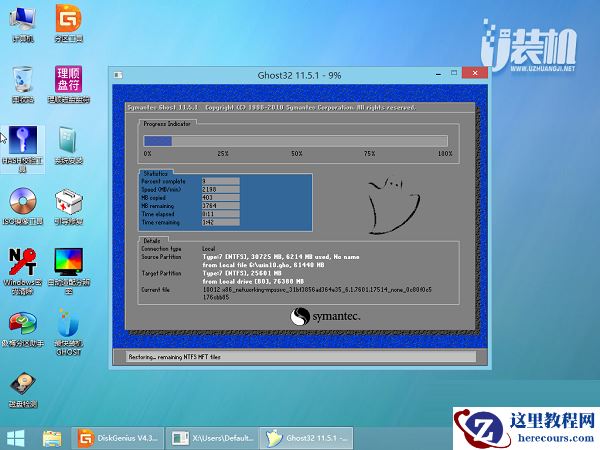Click the Statistics group label
The height and width of the screenshot is (450, 600).
(x=155, y=173)
